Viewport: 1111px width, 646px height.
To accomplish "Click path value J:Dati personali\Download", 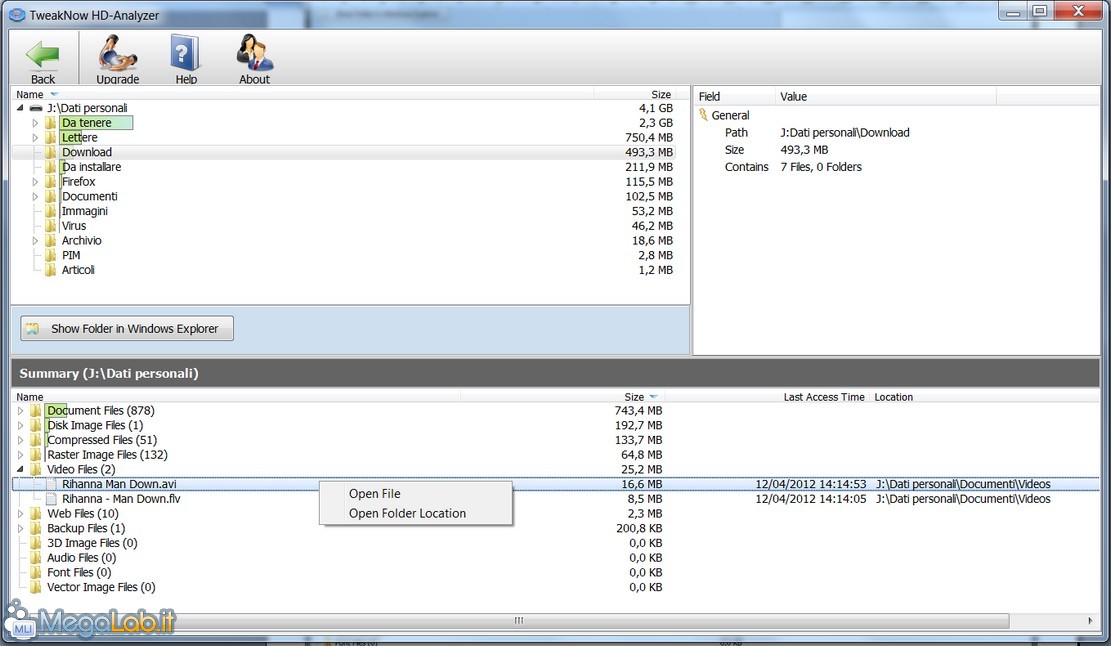I will pyautogui.click(x=845, y=132).
